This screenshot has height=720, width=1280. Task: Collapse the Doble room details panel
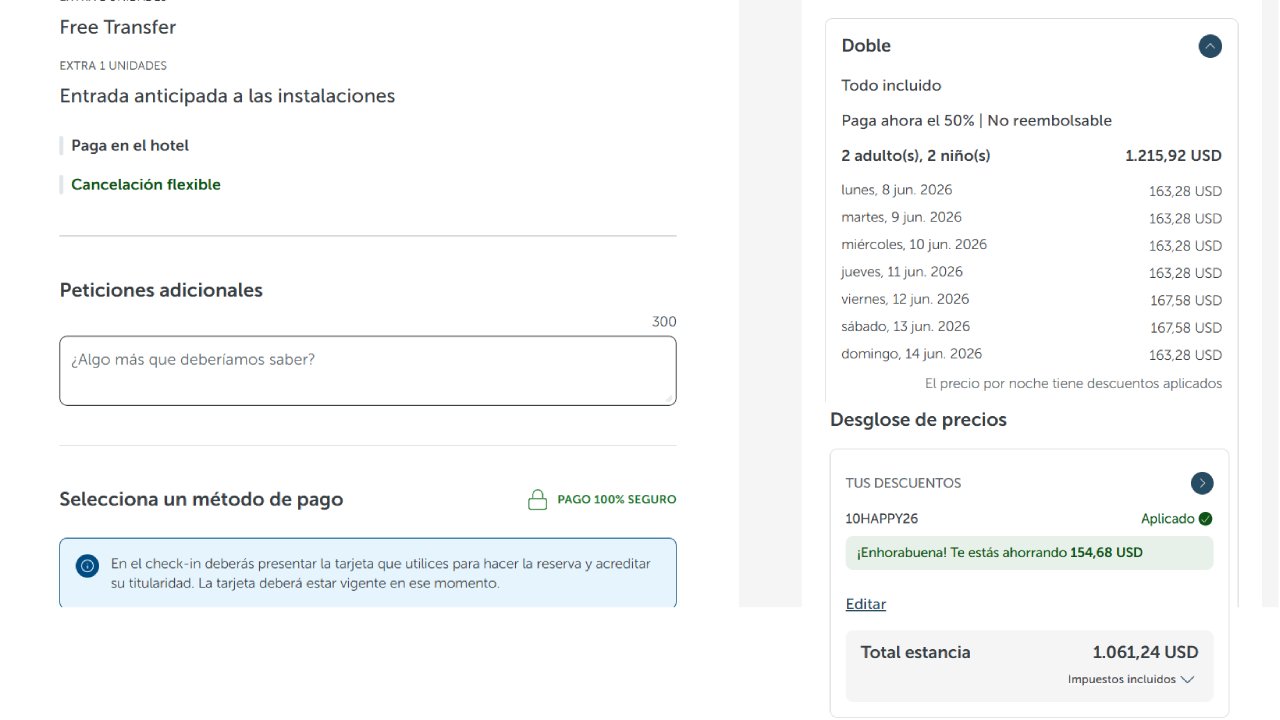point(1209,46)
